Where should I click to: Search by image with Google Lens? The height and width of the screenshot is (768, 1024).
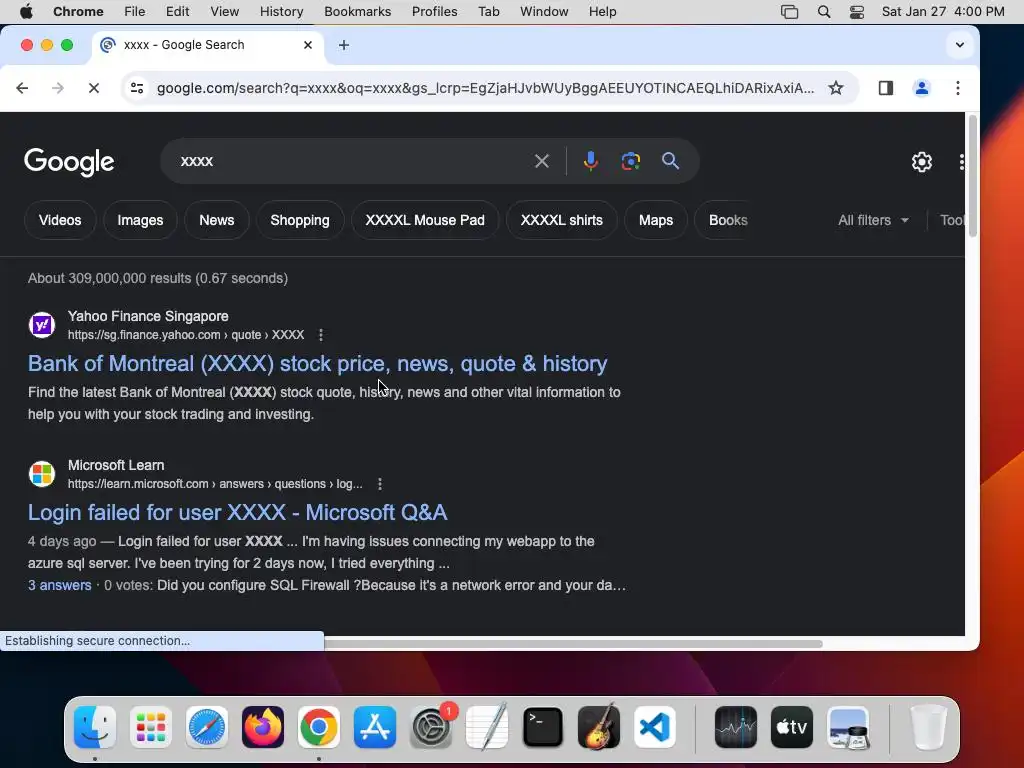[630, 161]
